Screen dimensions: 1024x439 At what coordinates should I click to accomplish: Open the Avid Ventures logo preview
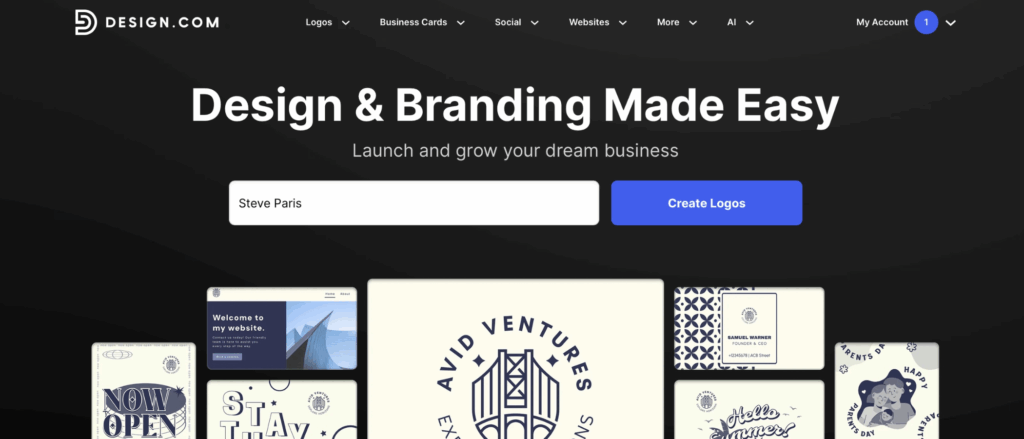point(515,359)
